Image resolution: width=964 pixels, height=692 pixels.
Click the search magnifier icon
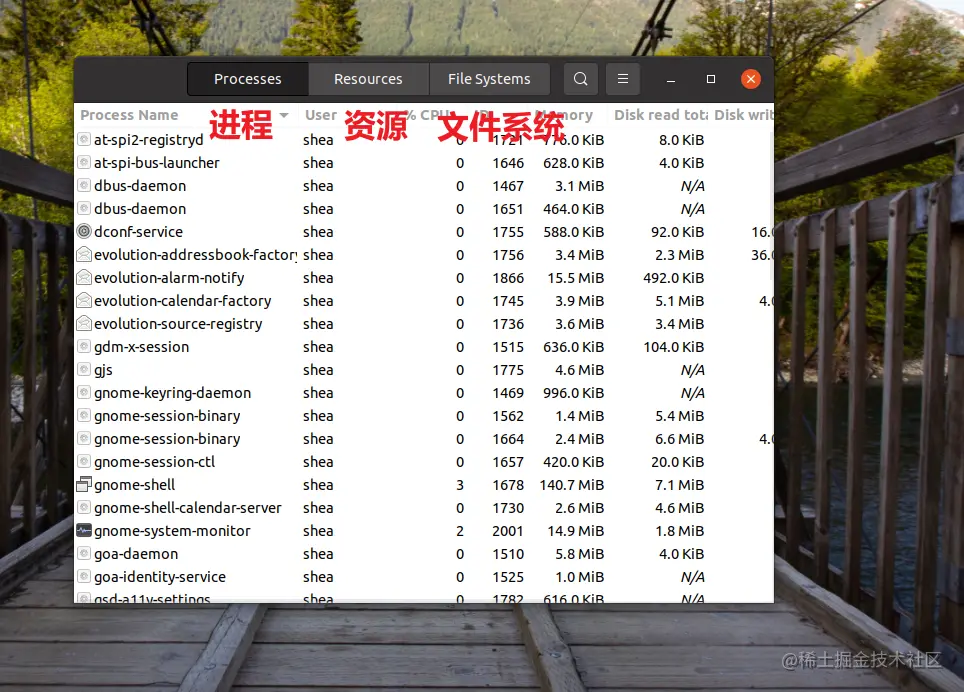tap(580, 79)
